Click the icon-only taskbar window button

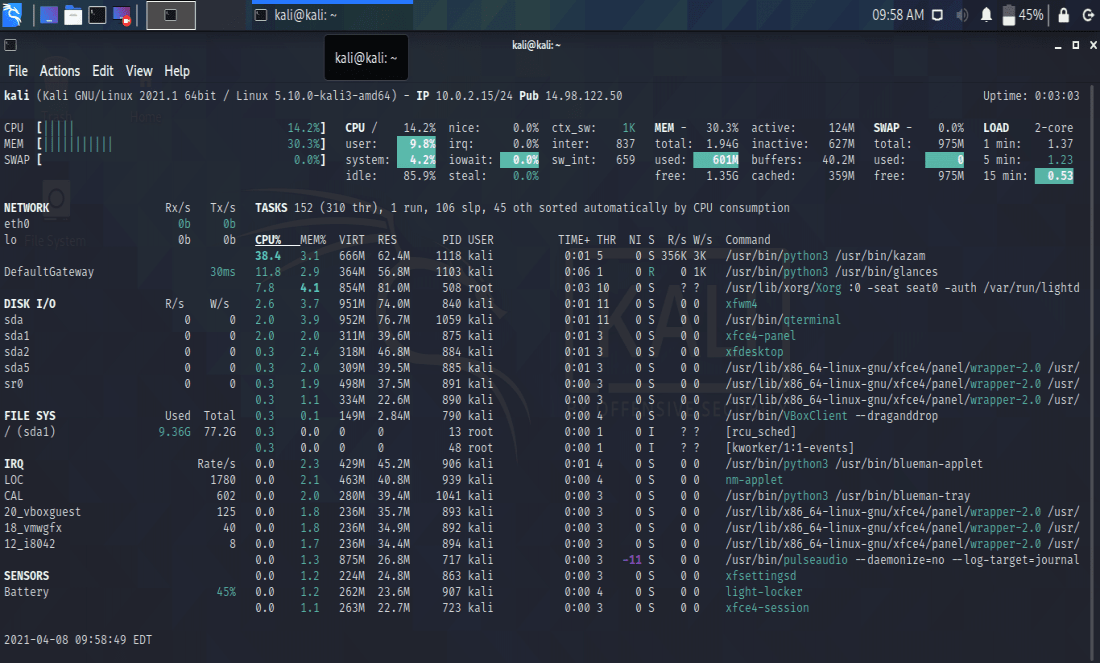coord(171,15)
